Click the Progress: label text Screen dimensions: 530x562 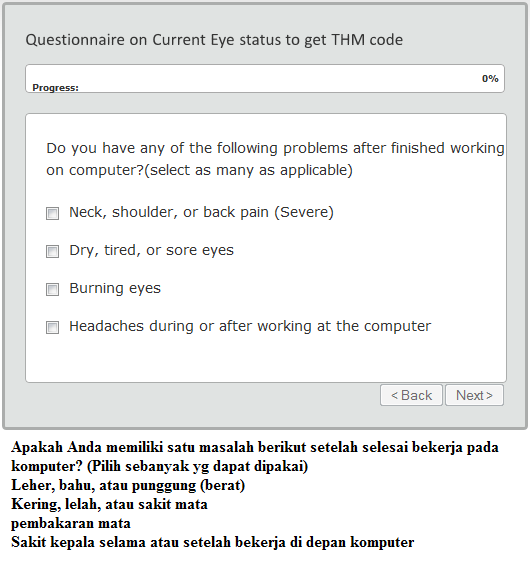55,88
